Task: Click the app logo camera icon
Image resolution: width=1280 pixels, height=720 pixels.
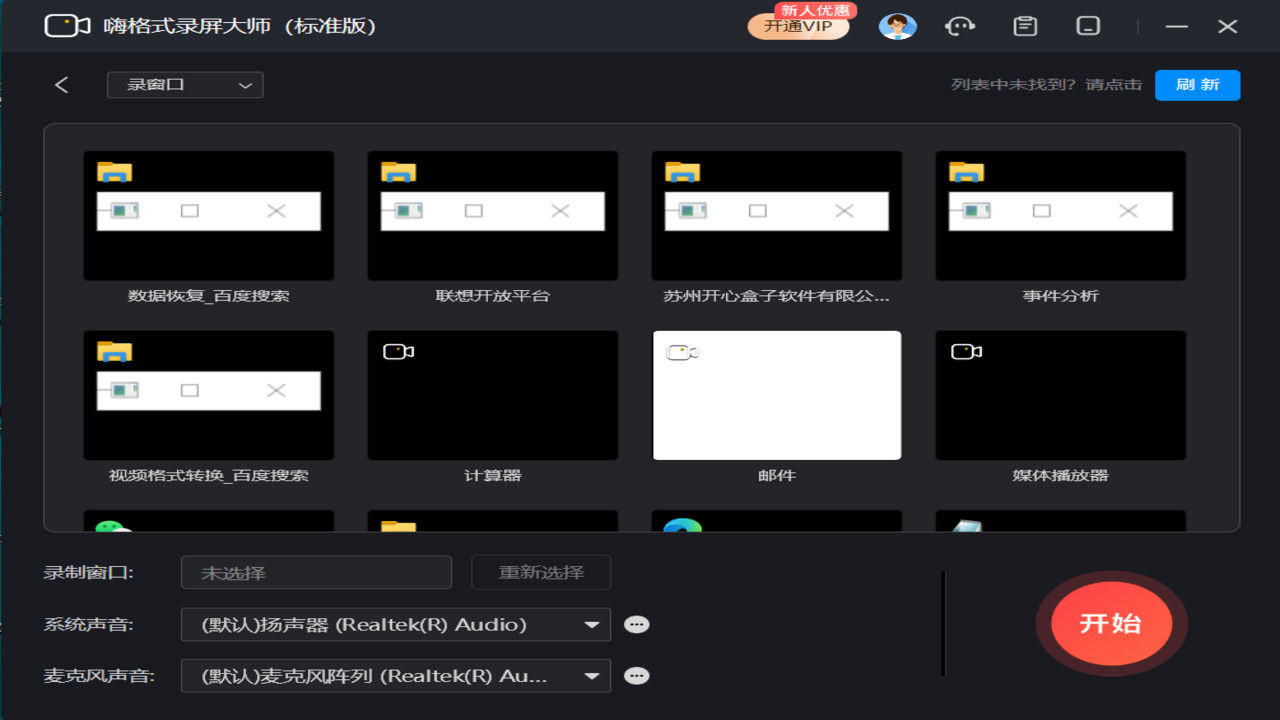Action: tap(67, 26)
